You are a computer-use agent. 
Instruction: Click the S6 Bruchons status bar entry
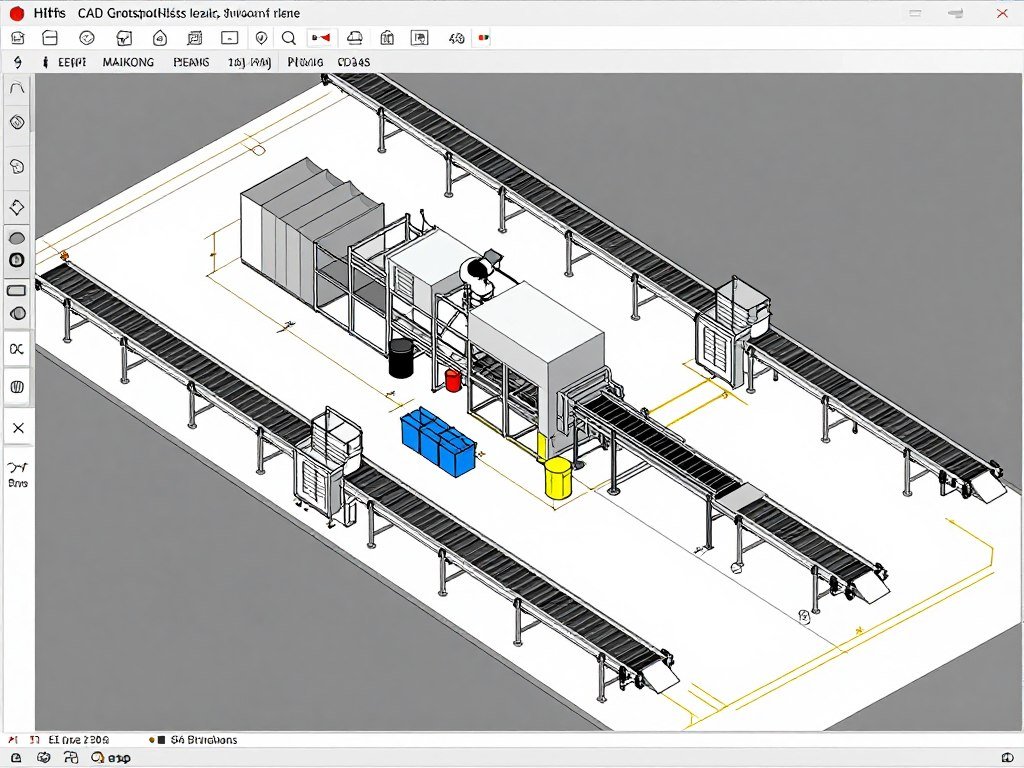[x=205, y=739]
